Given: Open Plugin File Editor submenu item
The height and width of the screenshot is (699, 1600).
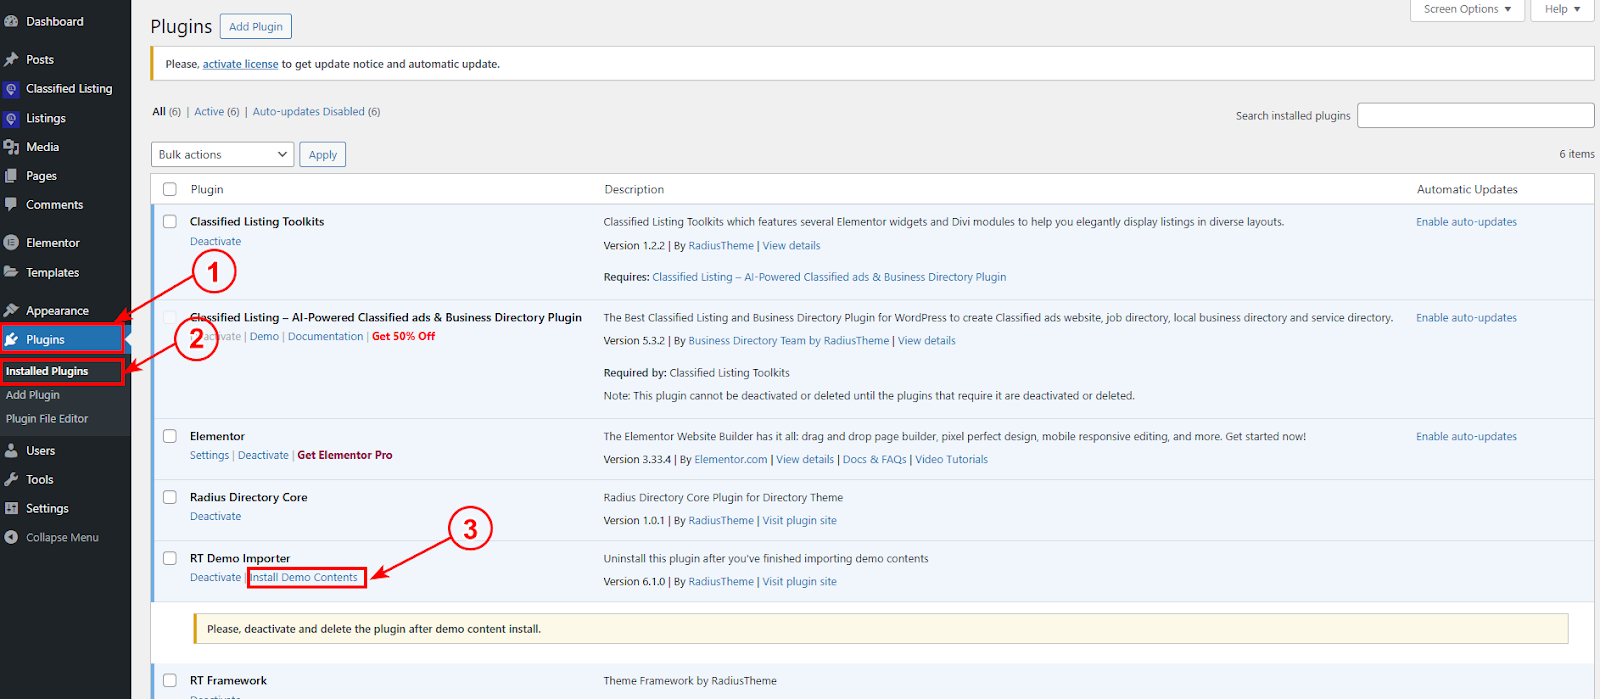Looking at the screenshot, I should [47, 419].
